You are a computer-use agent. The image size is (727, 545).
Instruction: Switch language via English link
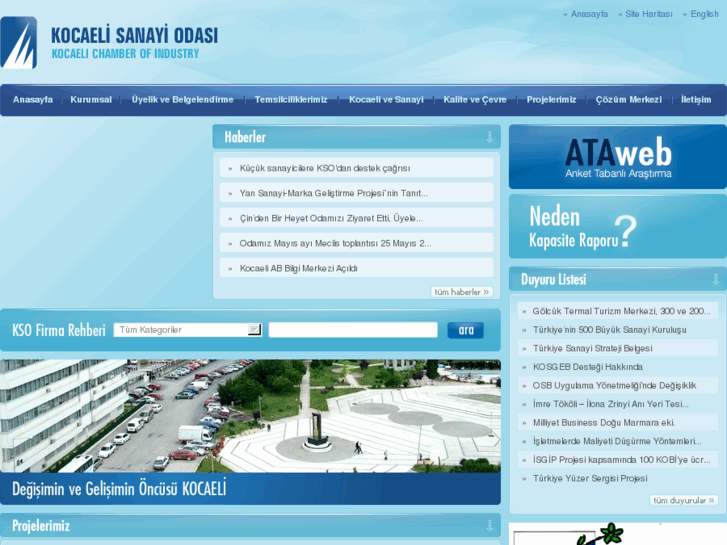click(704, 14)
